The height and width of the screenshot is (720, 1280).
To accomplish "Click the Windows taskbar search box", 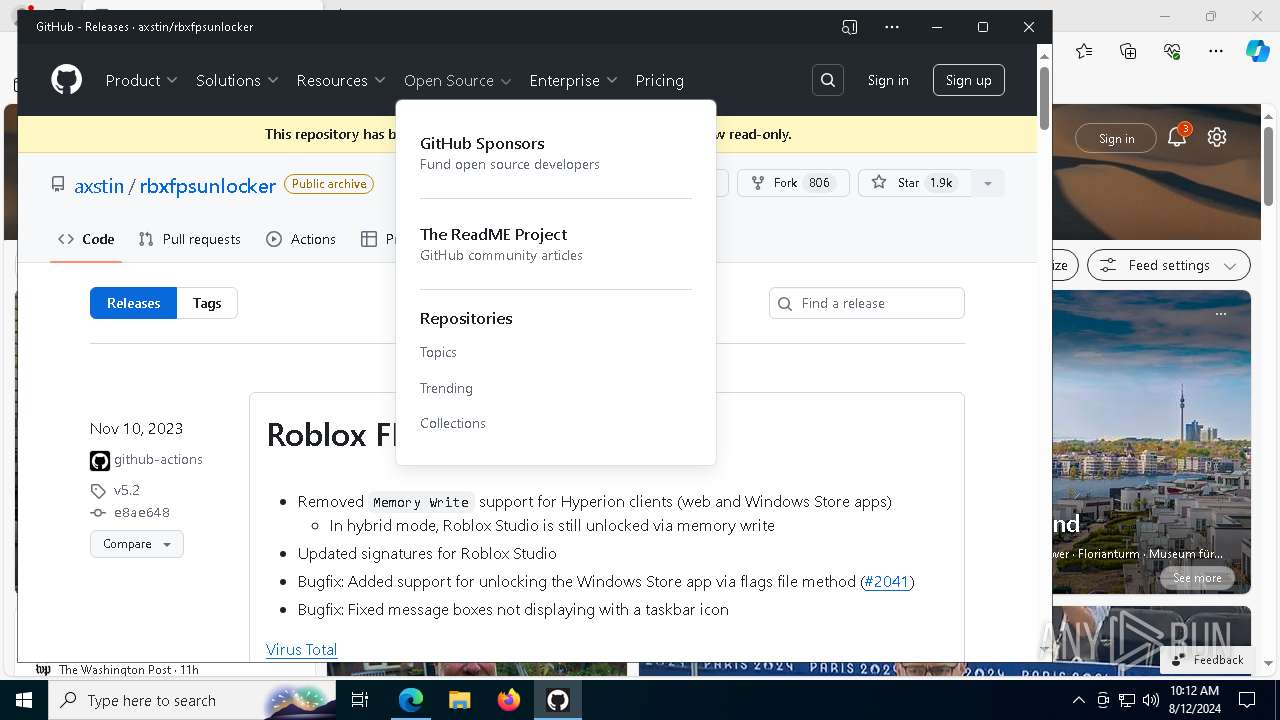I will click(192, 700).
